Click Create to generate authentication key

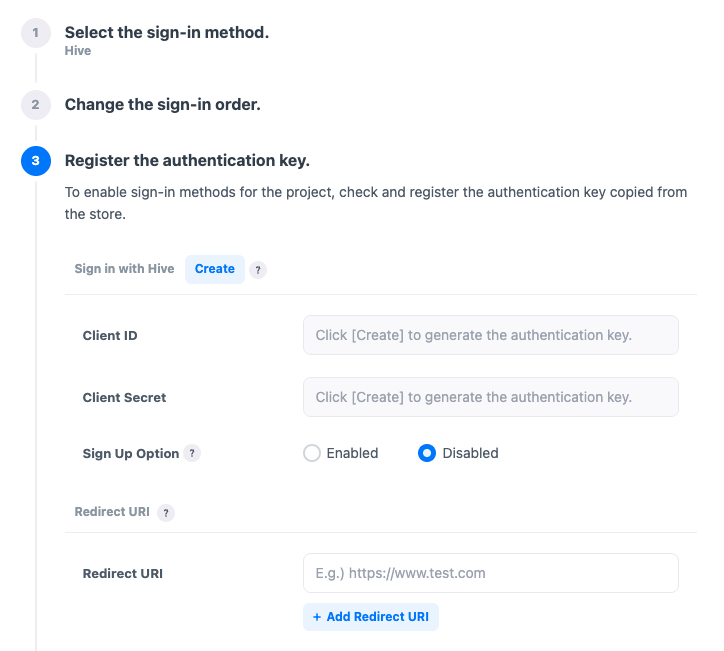(x=215, y=269)
